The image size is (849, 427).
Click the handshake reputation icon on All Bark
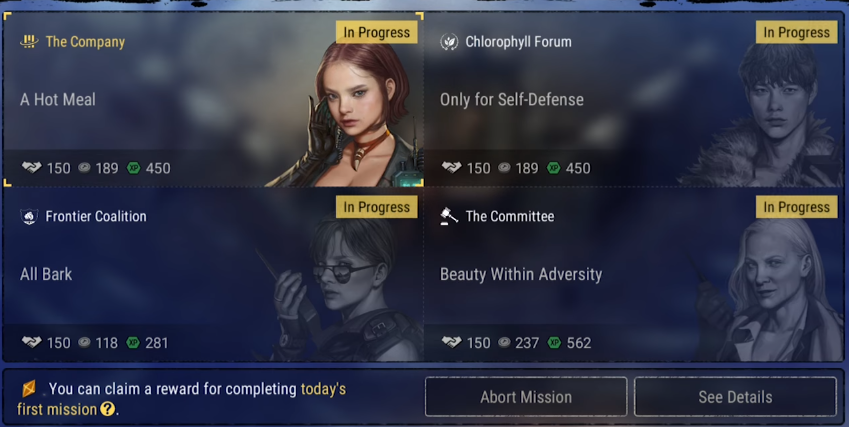point(31,343)
